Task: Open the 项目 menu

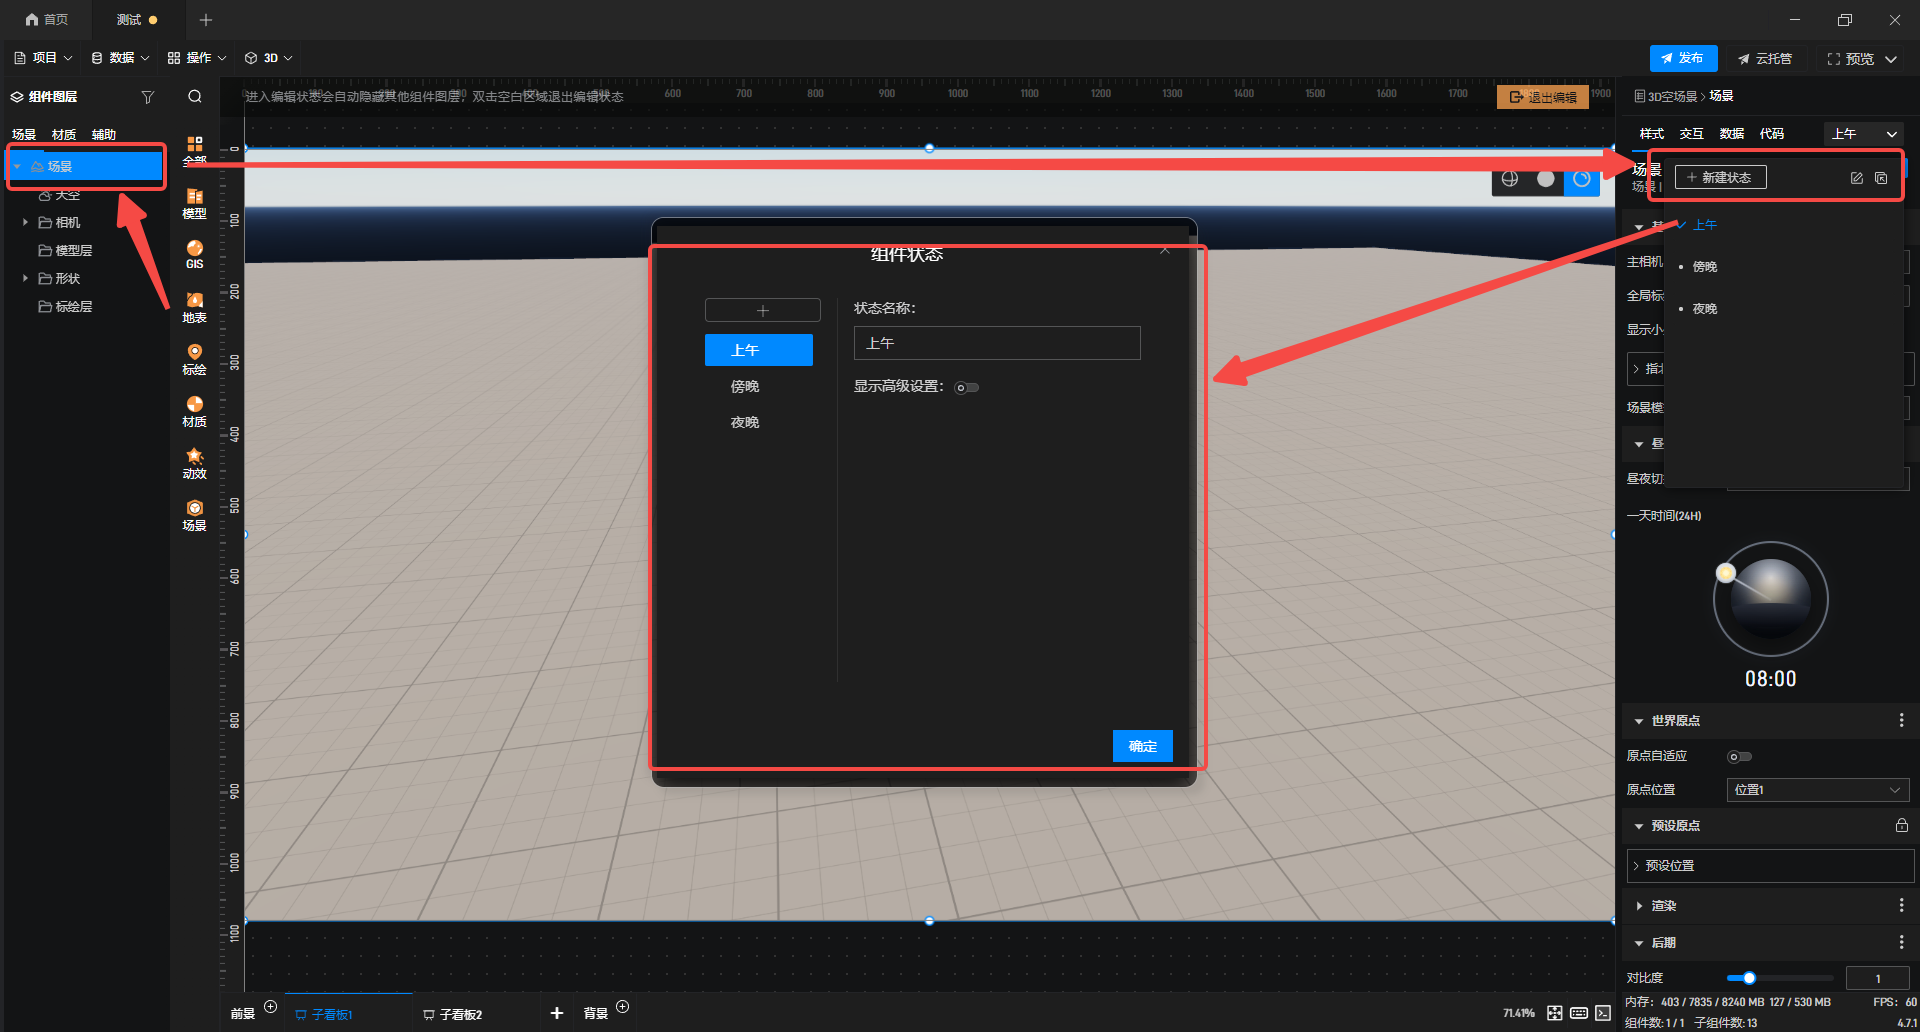Action: coord(43,58)
